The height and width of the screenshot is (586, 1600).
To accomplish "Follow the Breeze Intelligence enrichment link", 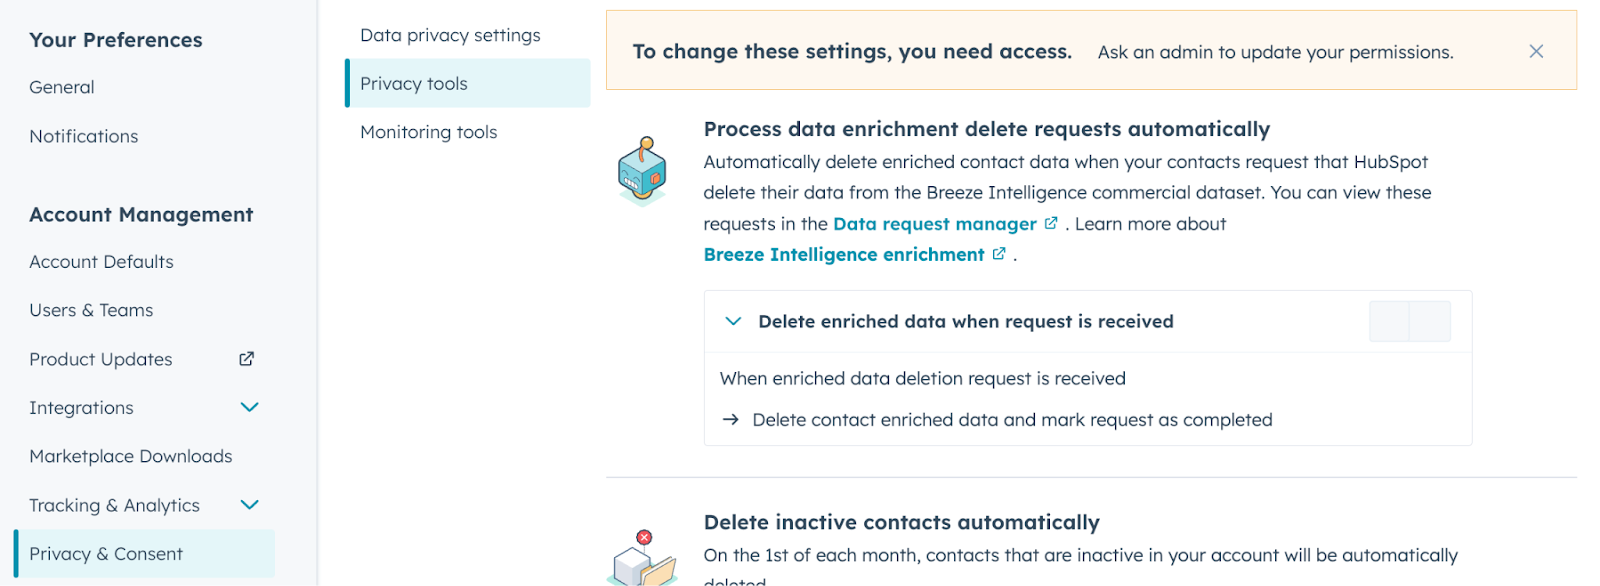I will pyautogui.click(x=843, y=255).
